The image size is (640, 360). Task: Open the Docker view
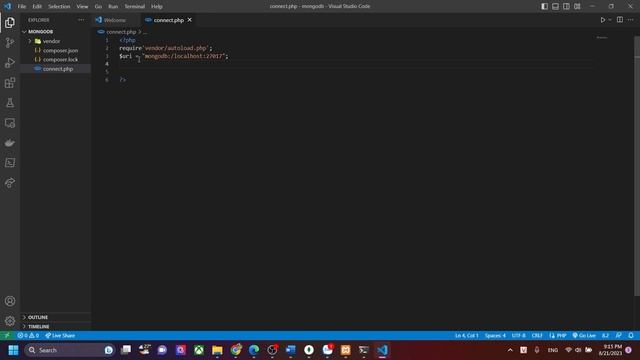[10, 143]
